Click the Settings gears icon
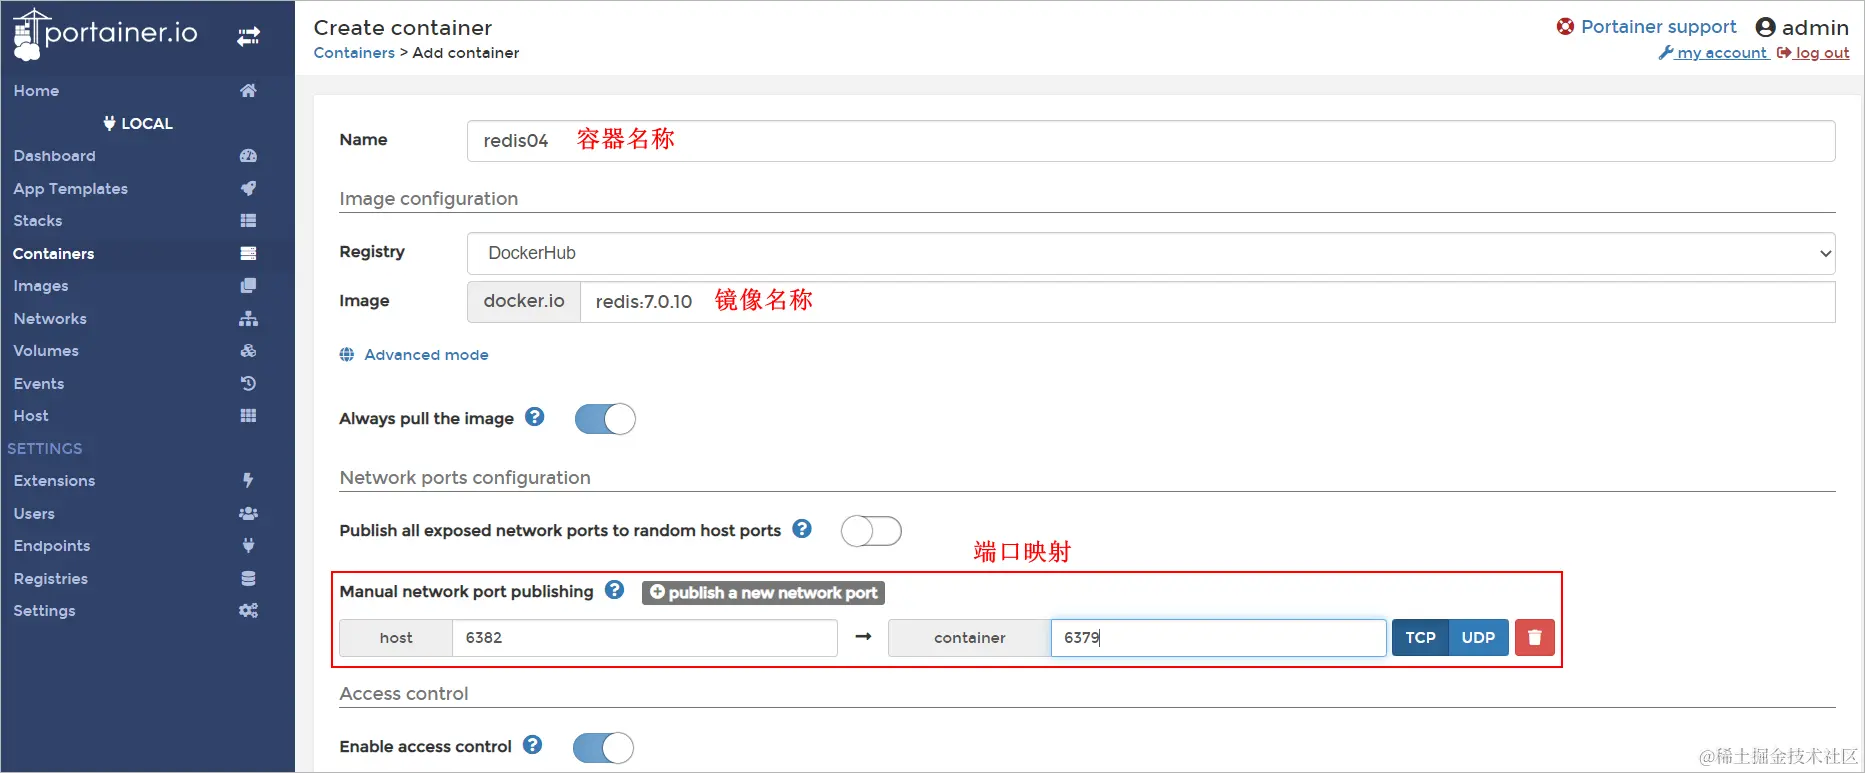Viewport: 1865px width, 773px height. [x=248, y=611]
